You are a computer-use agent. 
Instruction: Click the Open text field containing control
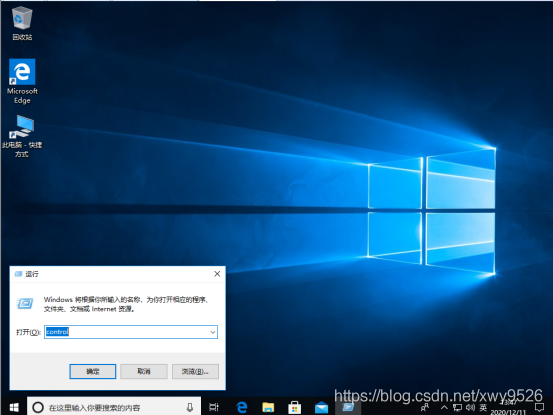click(x=131, y=332)
